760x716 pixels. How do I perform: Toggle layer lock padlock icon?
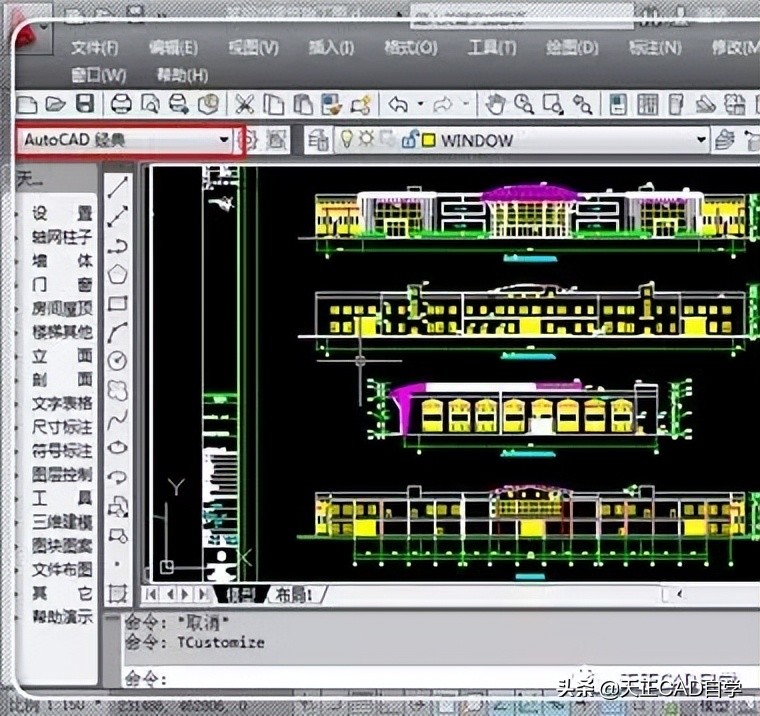408,141
